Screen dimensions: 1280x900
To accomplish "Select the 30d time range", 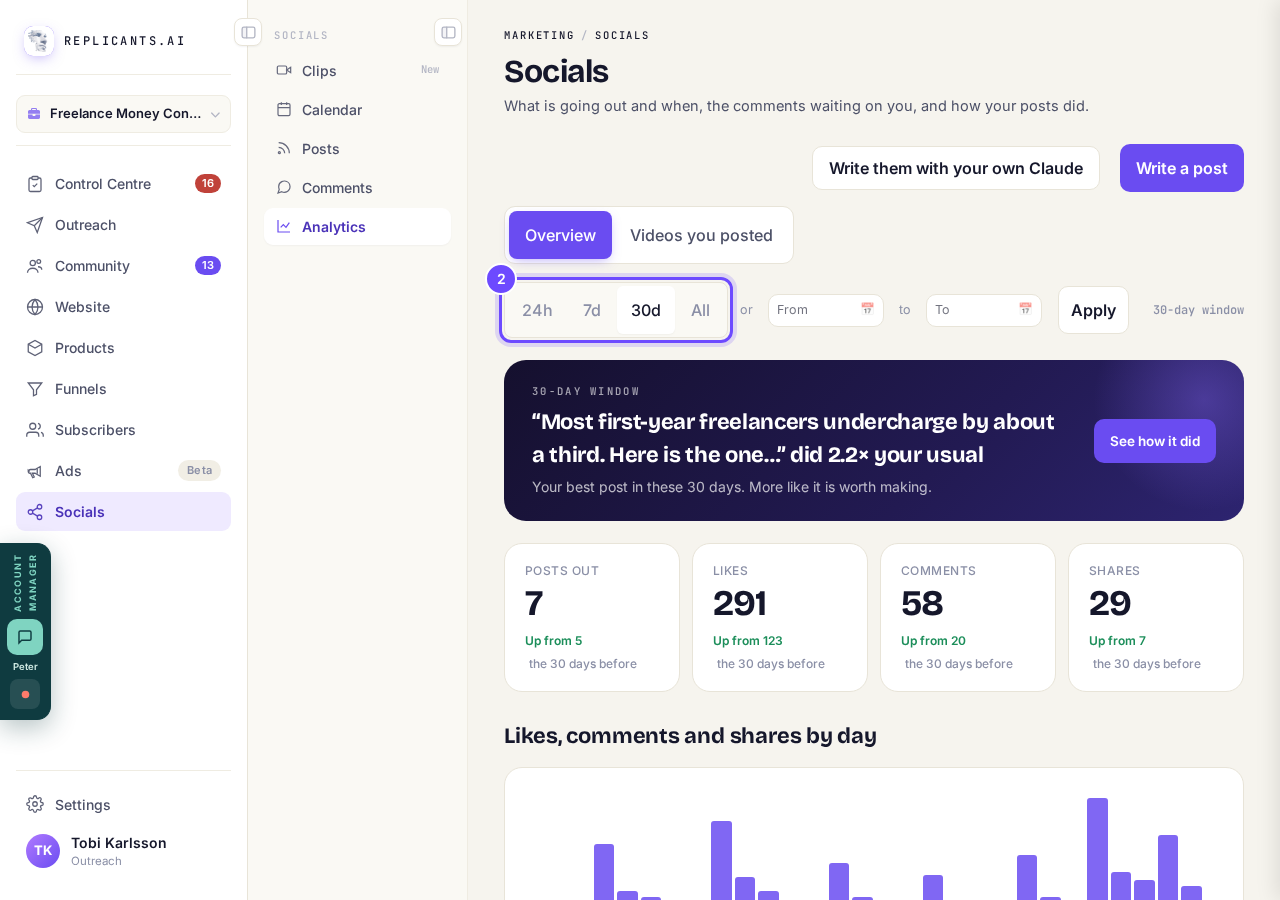I will [x=646, y=310].
